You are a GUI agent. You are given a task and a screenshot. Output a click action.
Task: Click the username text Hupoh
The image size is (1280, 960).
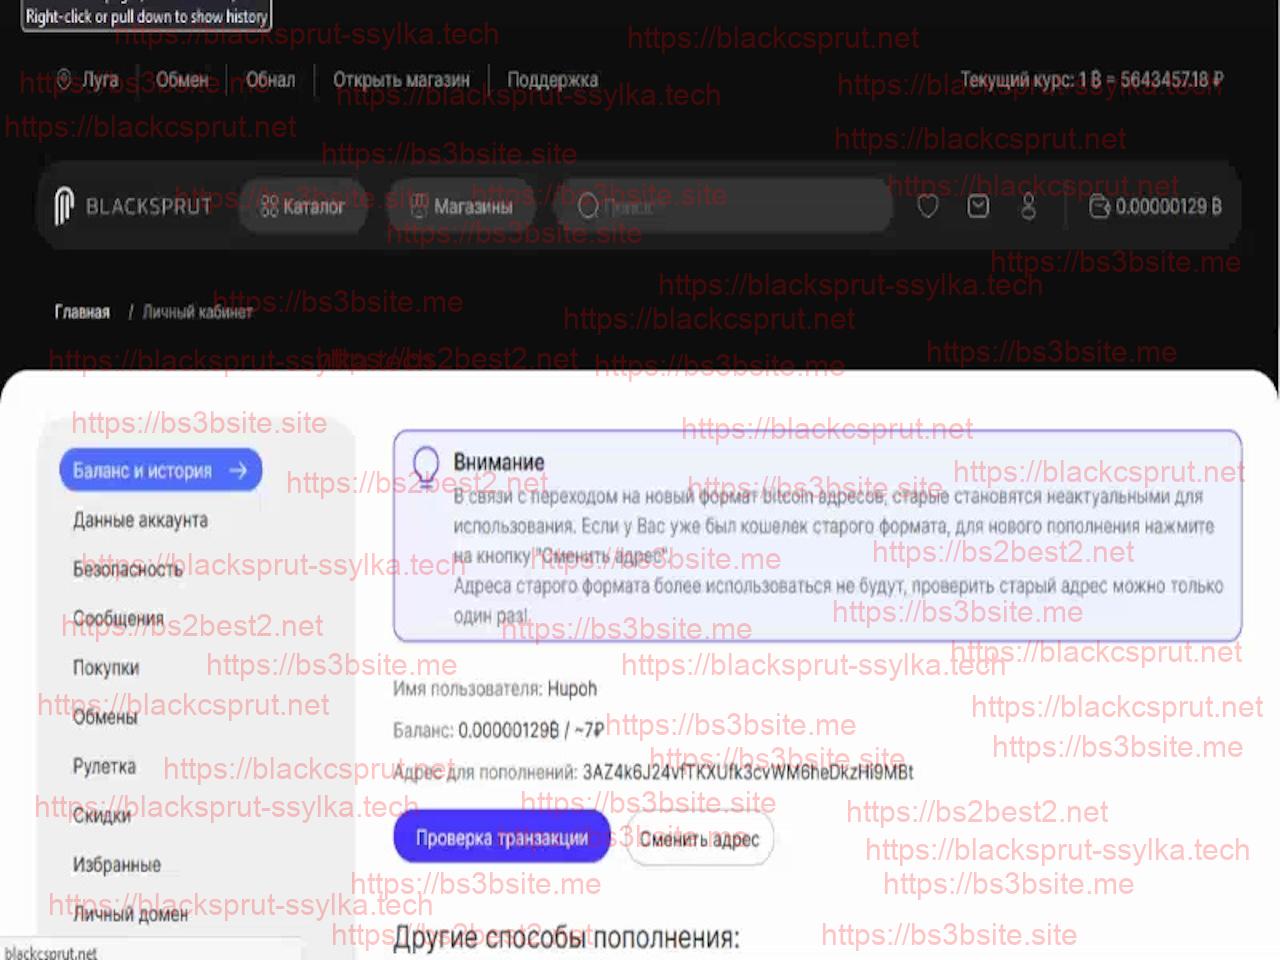click(x=572, y=688)
